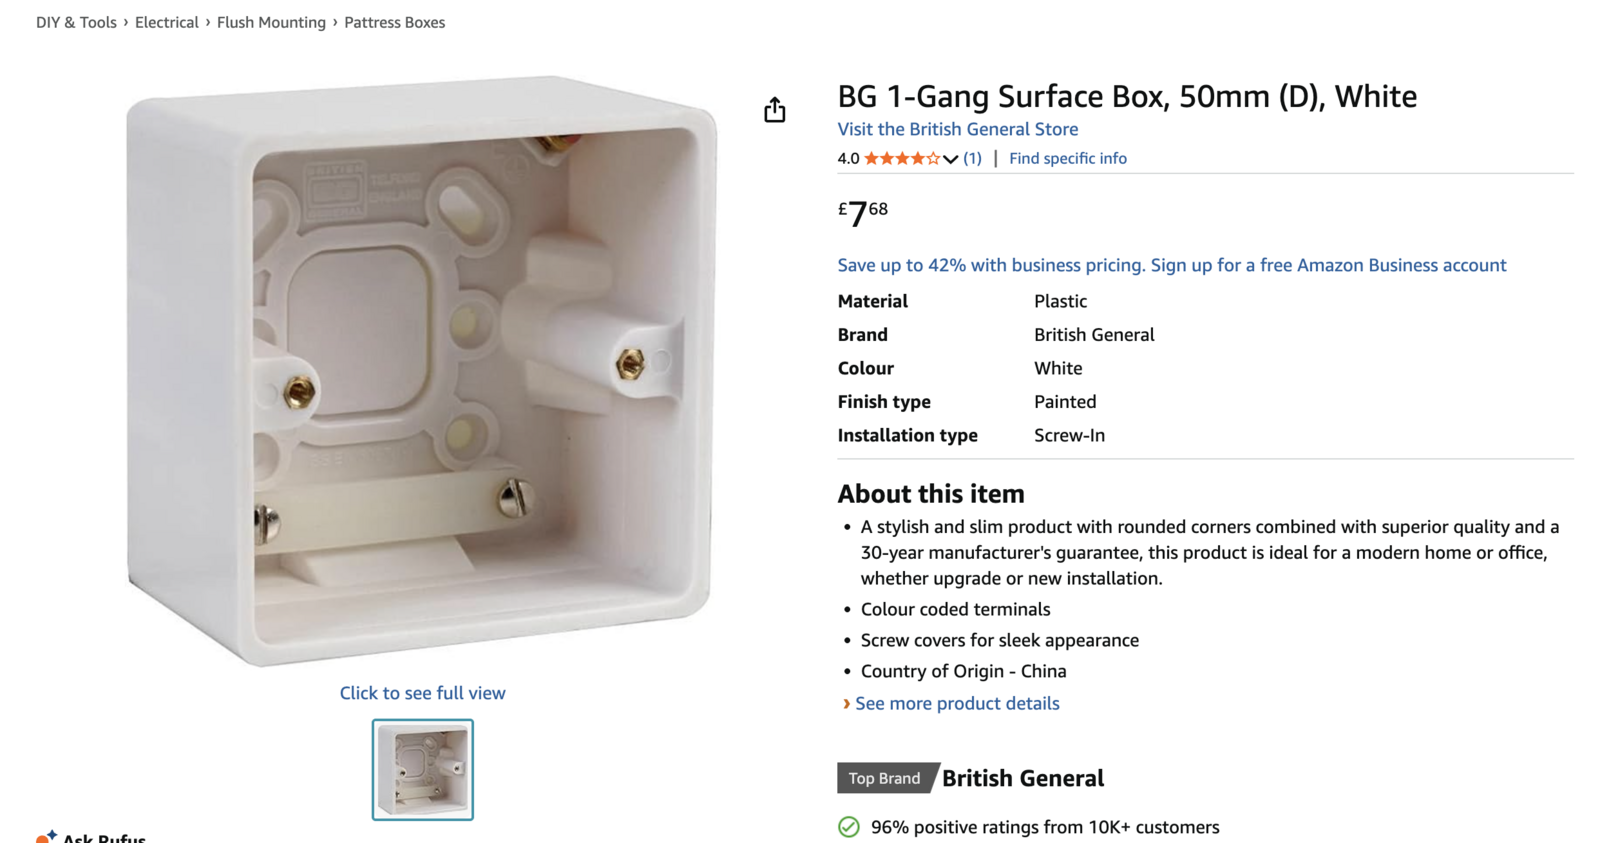Select the surface box thumbnail image

423,770
